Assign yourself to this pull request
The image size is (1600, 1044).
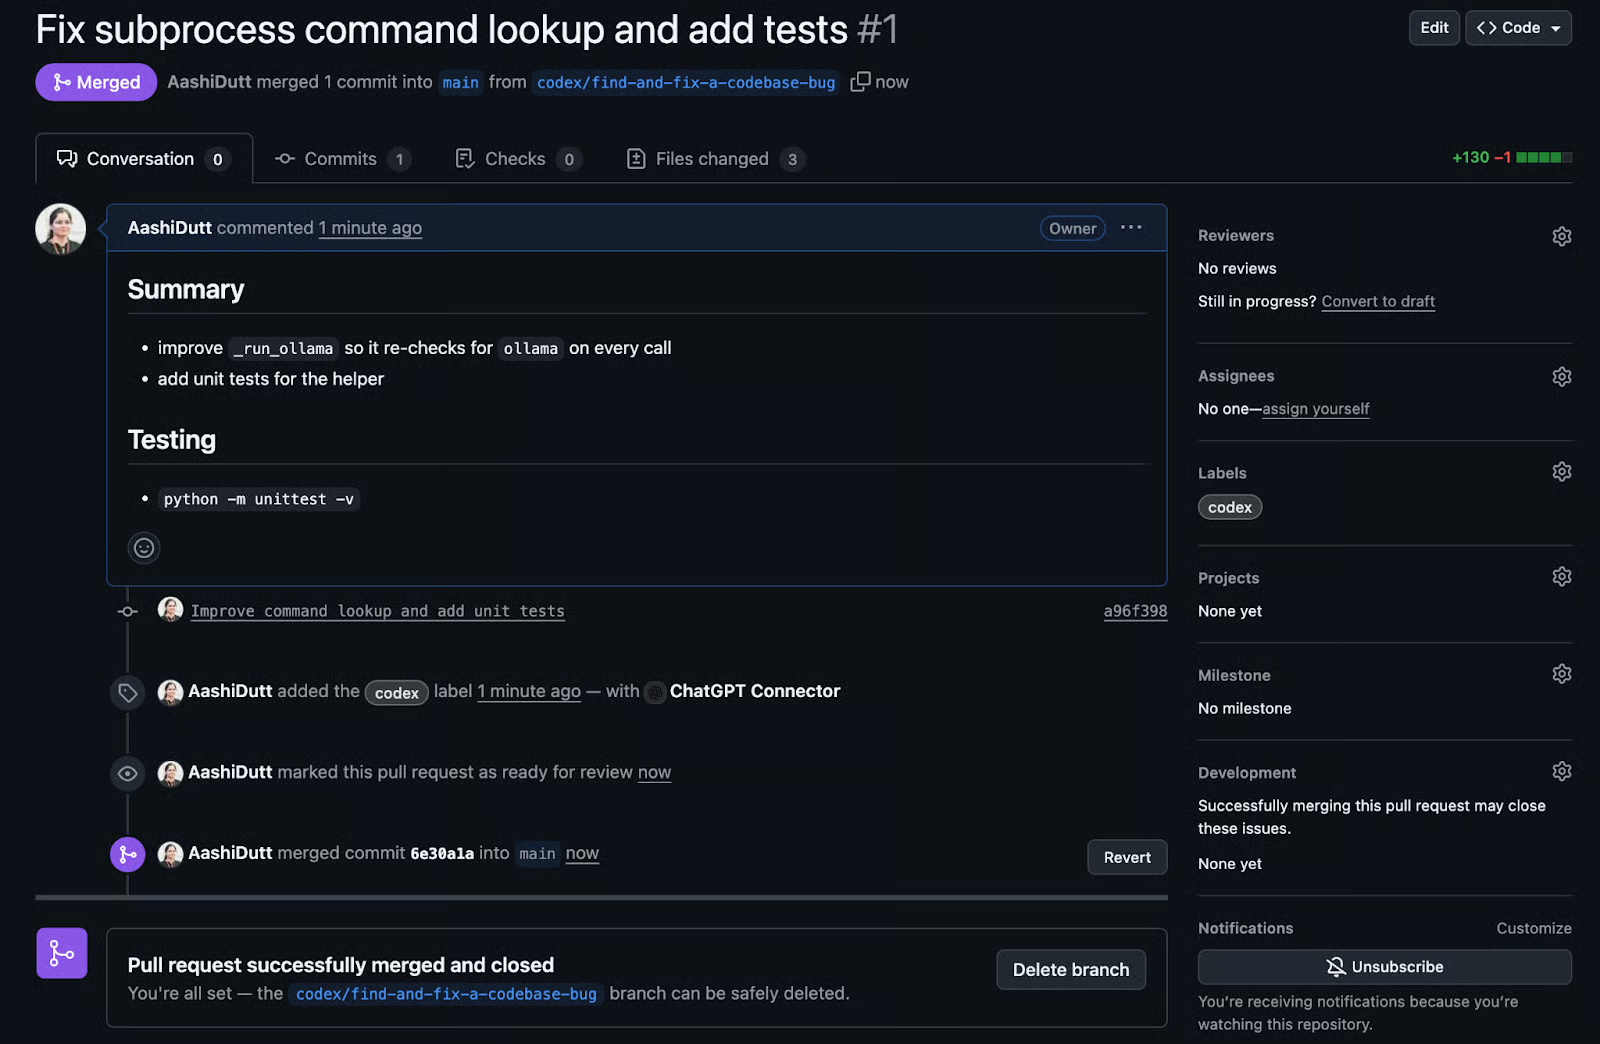coord(1315,408)
